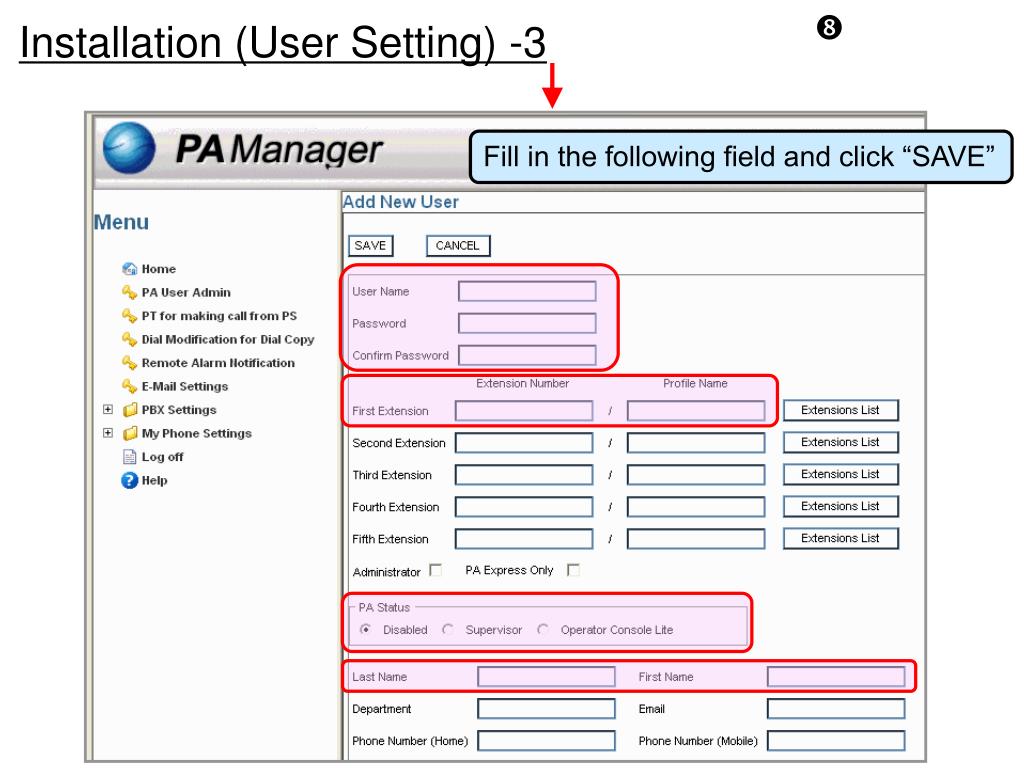This screenshot has width=1024, height=768.
Task: Click key icon beside PT for making call
Action: [129, 315]
